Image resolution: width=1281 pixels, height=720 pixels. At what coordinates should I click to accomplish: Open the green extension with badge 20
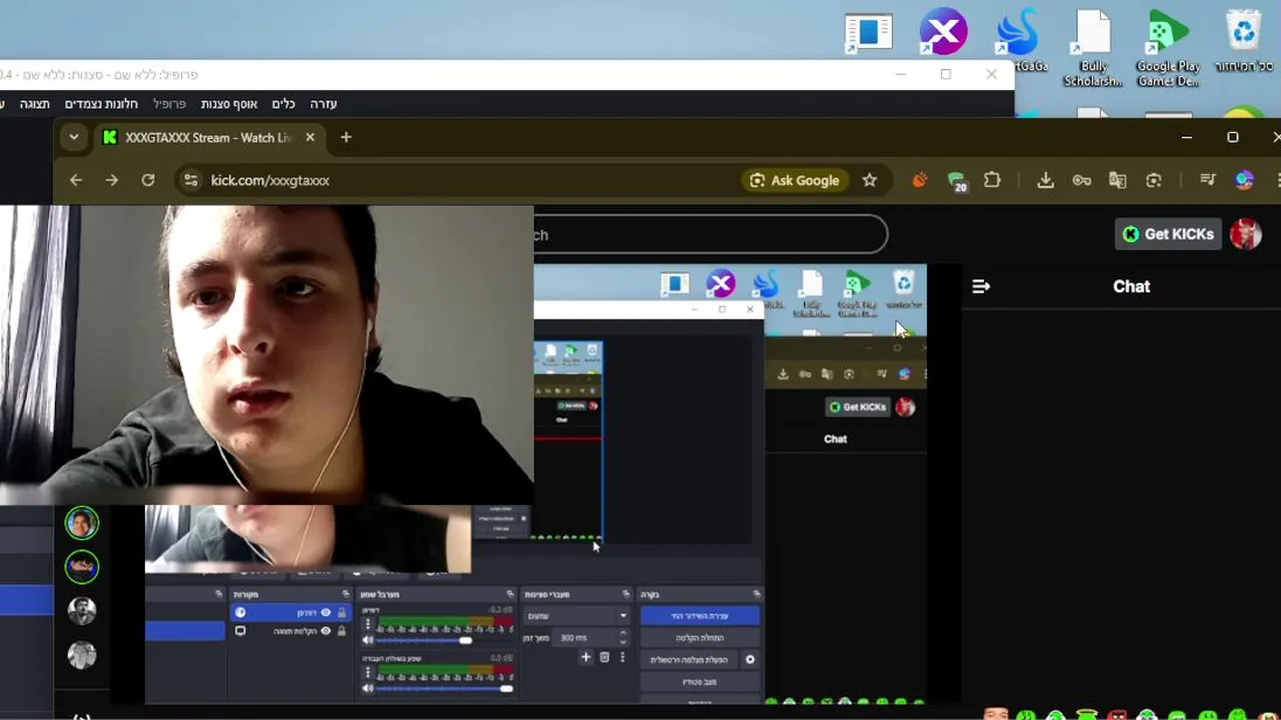[956, 181]
